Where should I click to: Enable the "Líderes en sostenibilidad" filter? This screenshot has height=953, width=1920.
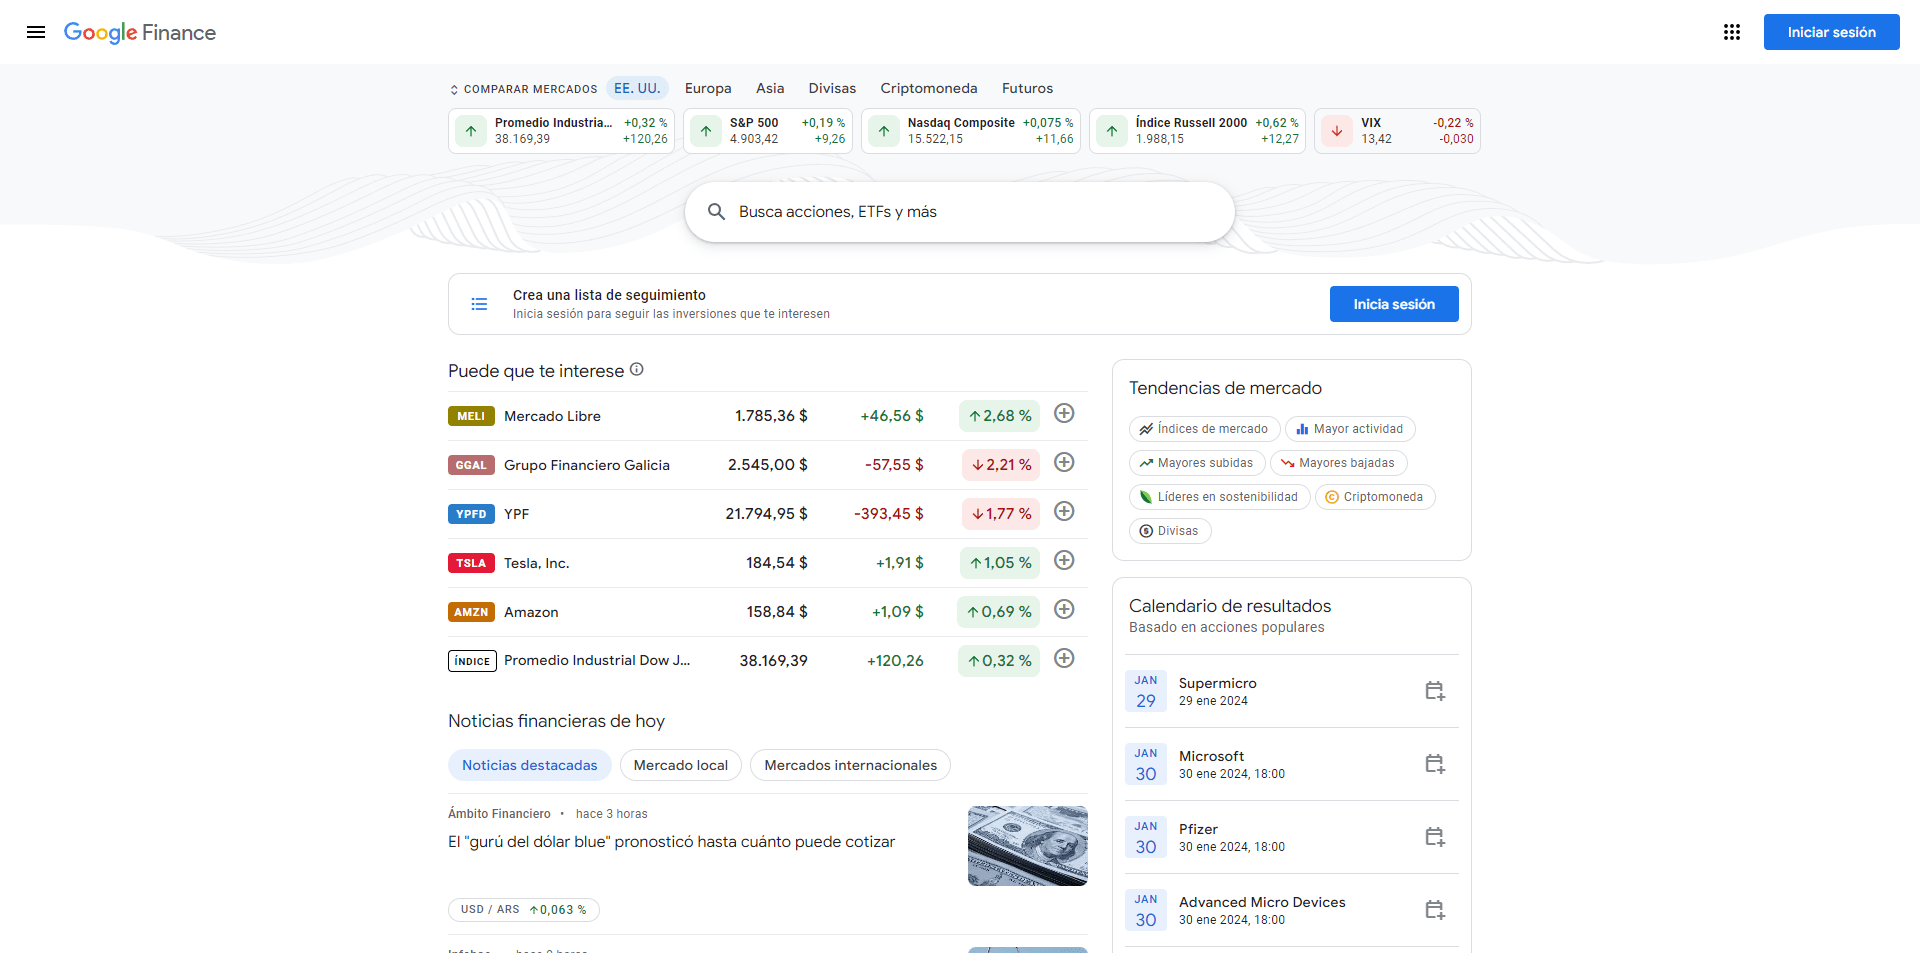[x=1219, y=496]
